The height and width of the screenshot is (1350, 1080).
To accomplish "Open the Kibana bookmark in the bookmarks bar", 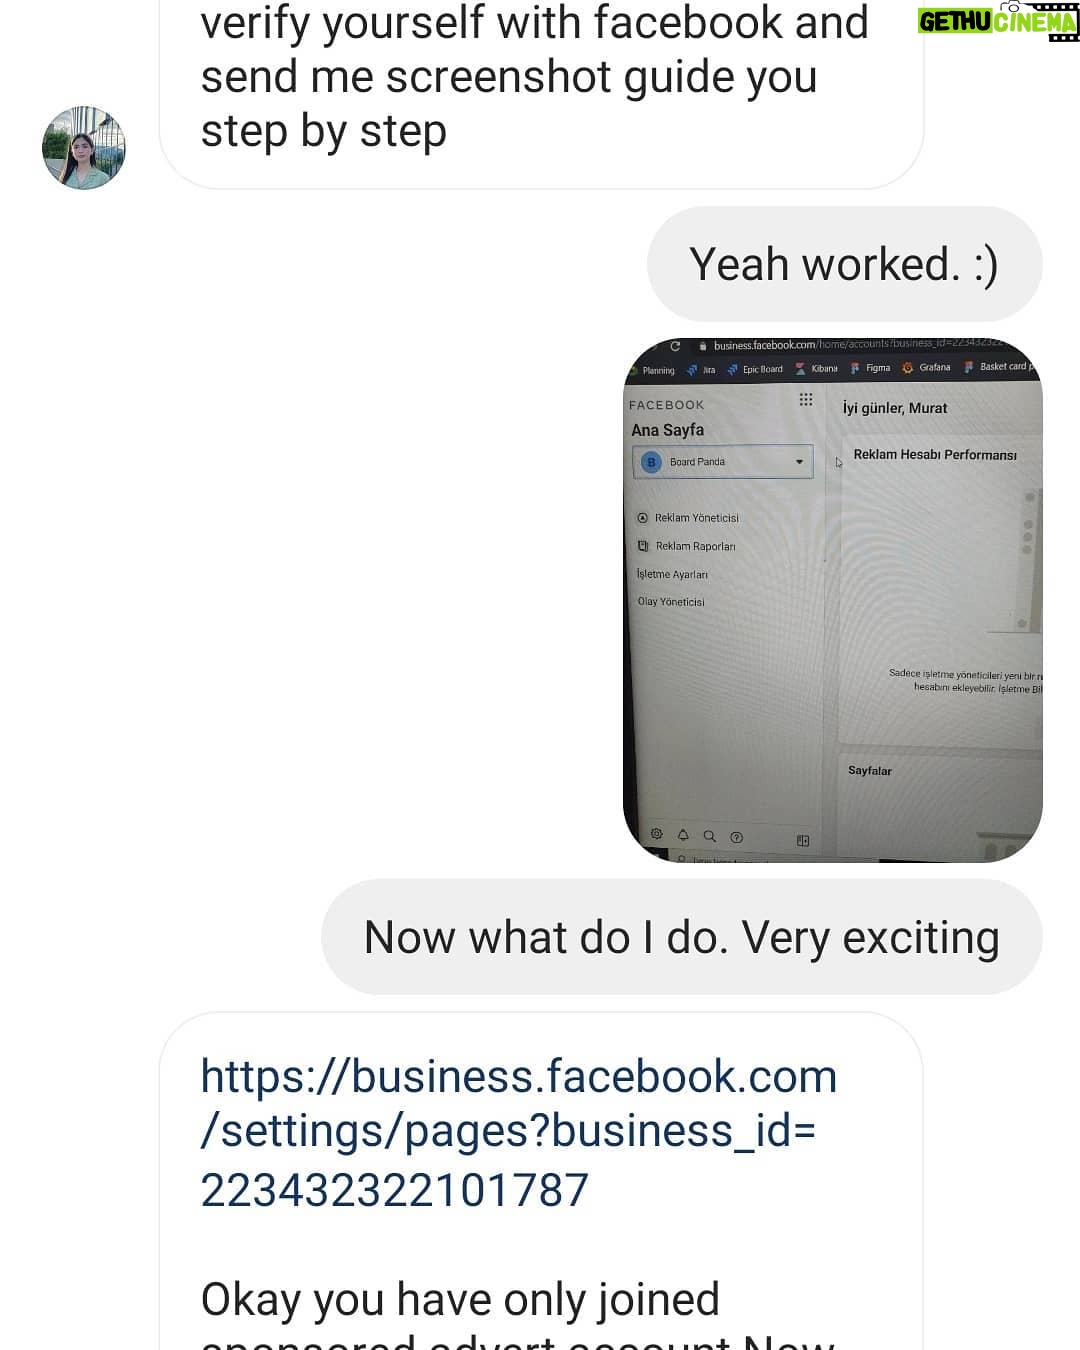I will tap(816, 369).
